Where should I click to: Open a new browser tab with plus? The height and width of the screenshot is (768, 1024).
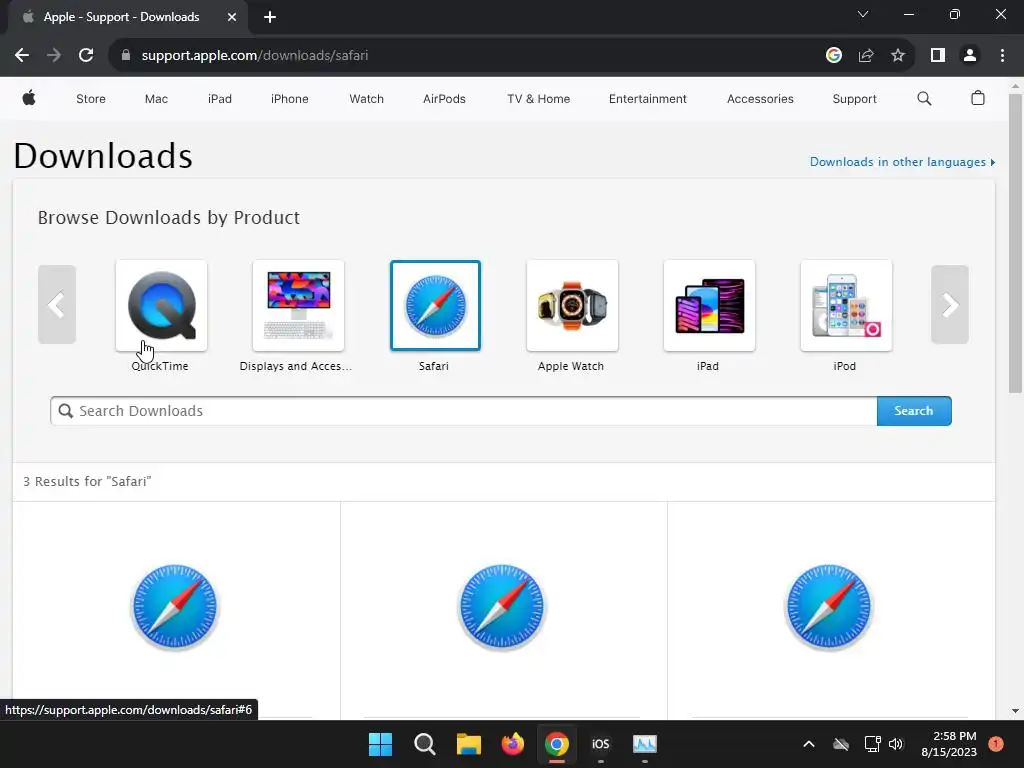pos(270,17)
